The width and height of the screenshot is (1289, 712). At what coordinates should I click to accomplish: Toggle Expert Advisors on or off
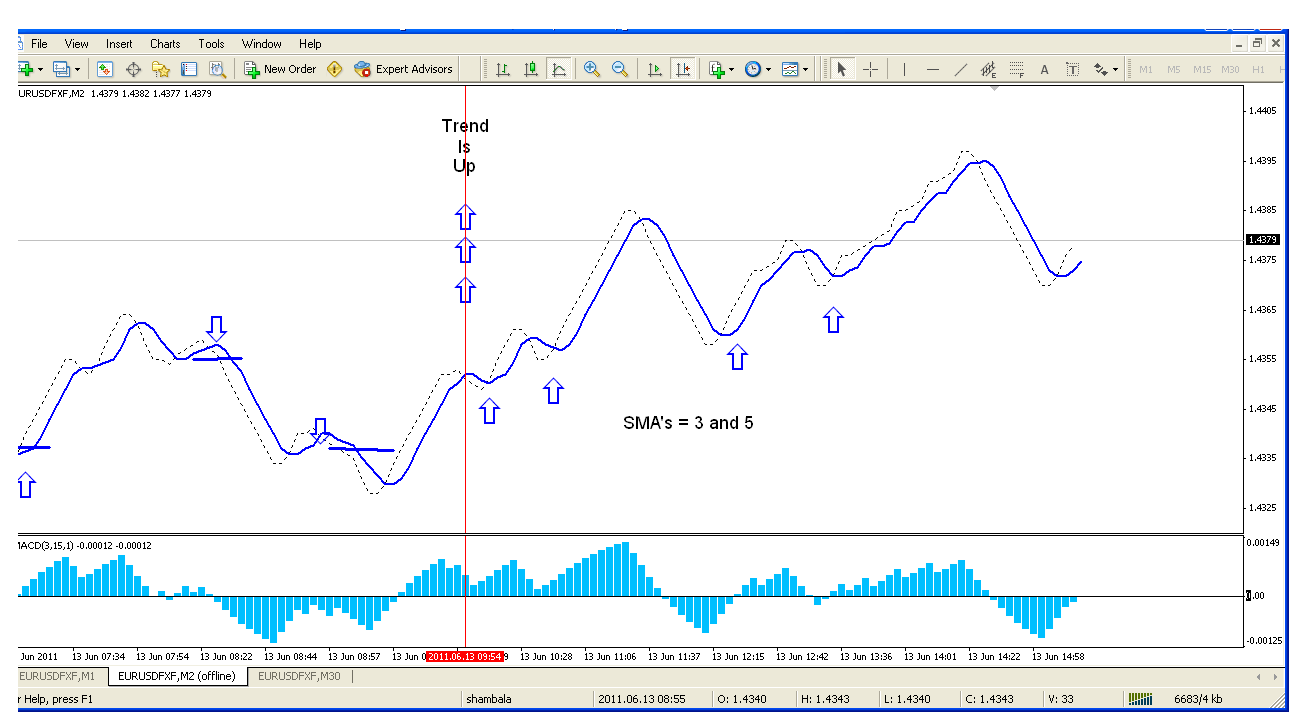(404, 69)
